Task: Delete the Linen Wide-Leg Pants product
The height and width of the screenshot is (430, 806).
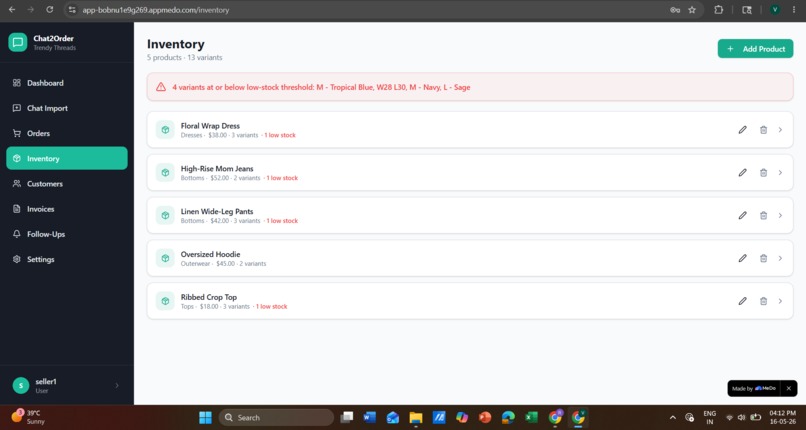Action: click(x=763, y=215)
